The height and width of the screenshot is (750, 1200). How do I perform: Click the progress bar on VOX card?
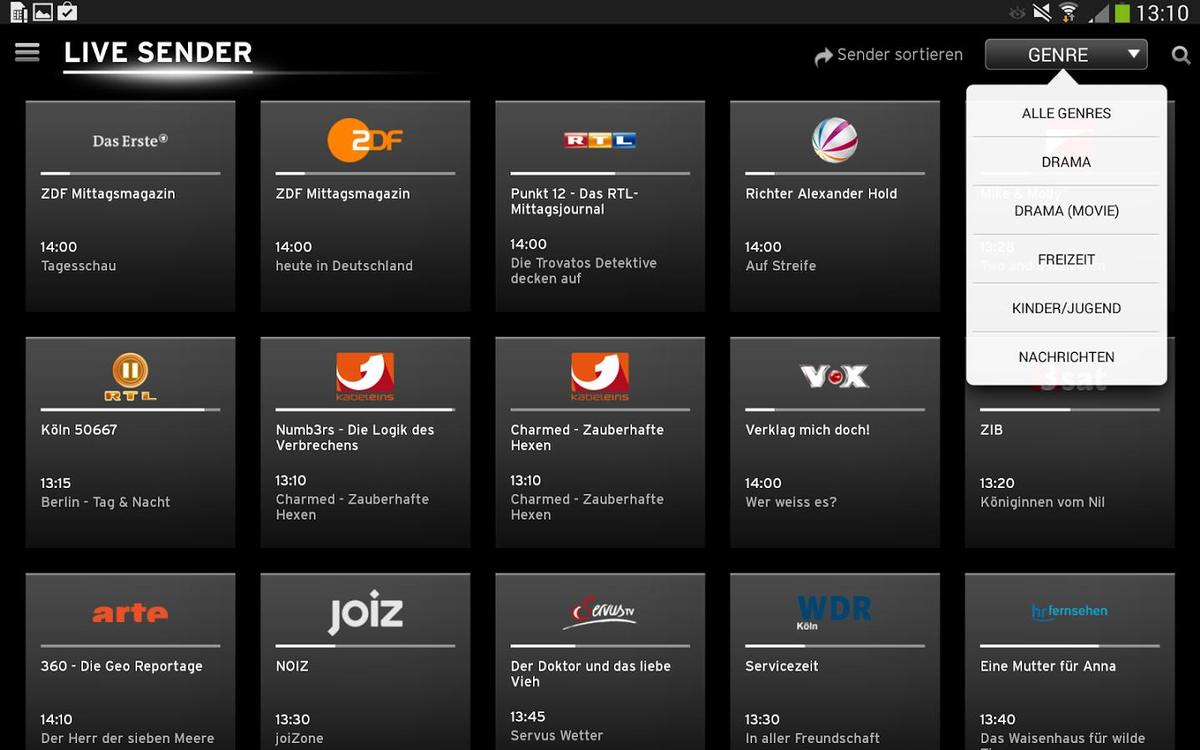(835, 410)
